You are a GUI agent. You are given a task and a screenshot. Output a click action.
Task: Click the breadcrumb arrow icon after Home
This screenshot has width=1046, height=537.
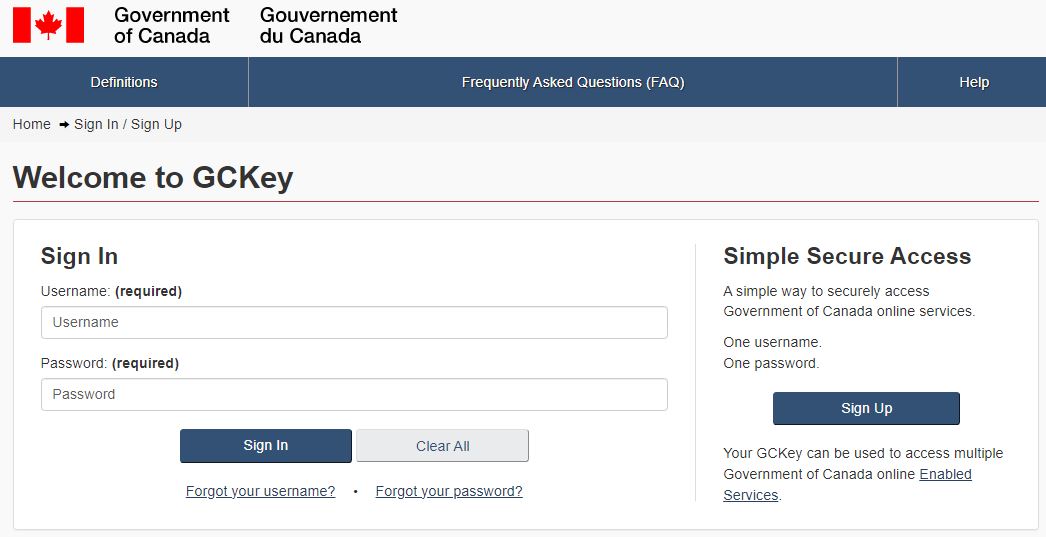(x=64, y=124)
